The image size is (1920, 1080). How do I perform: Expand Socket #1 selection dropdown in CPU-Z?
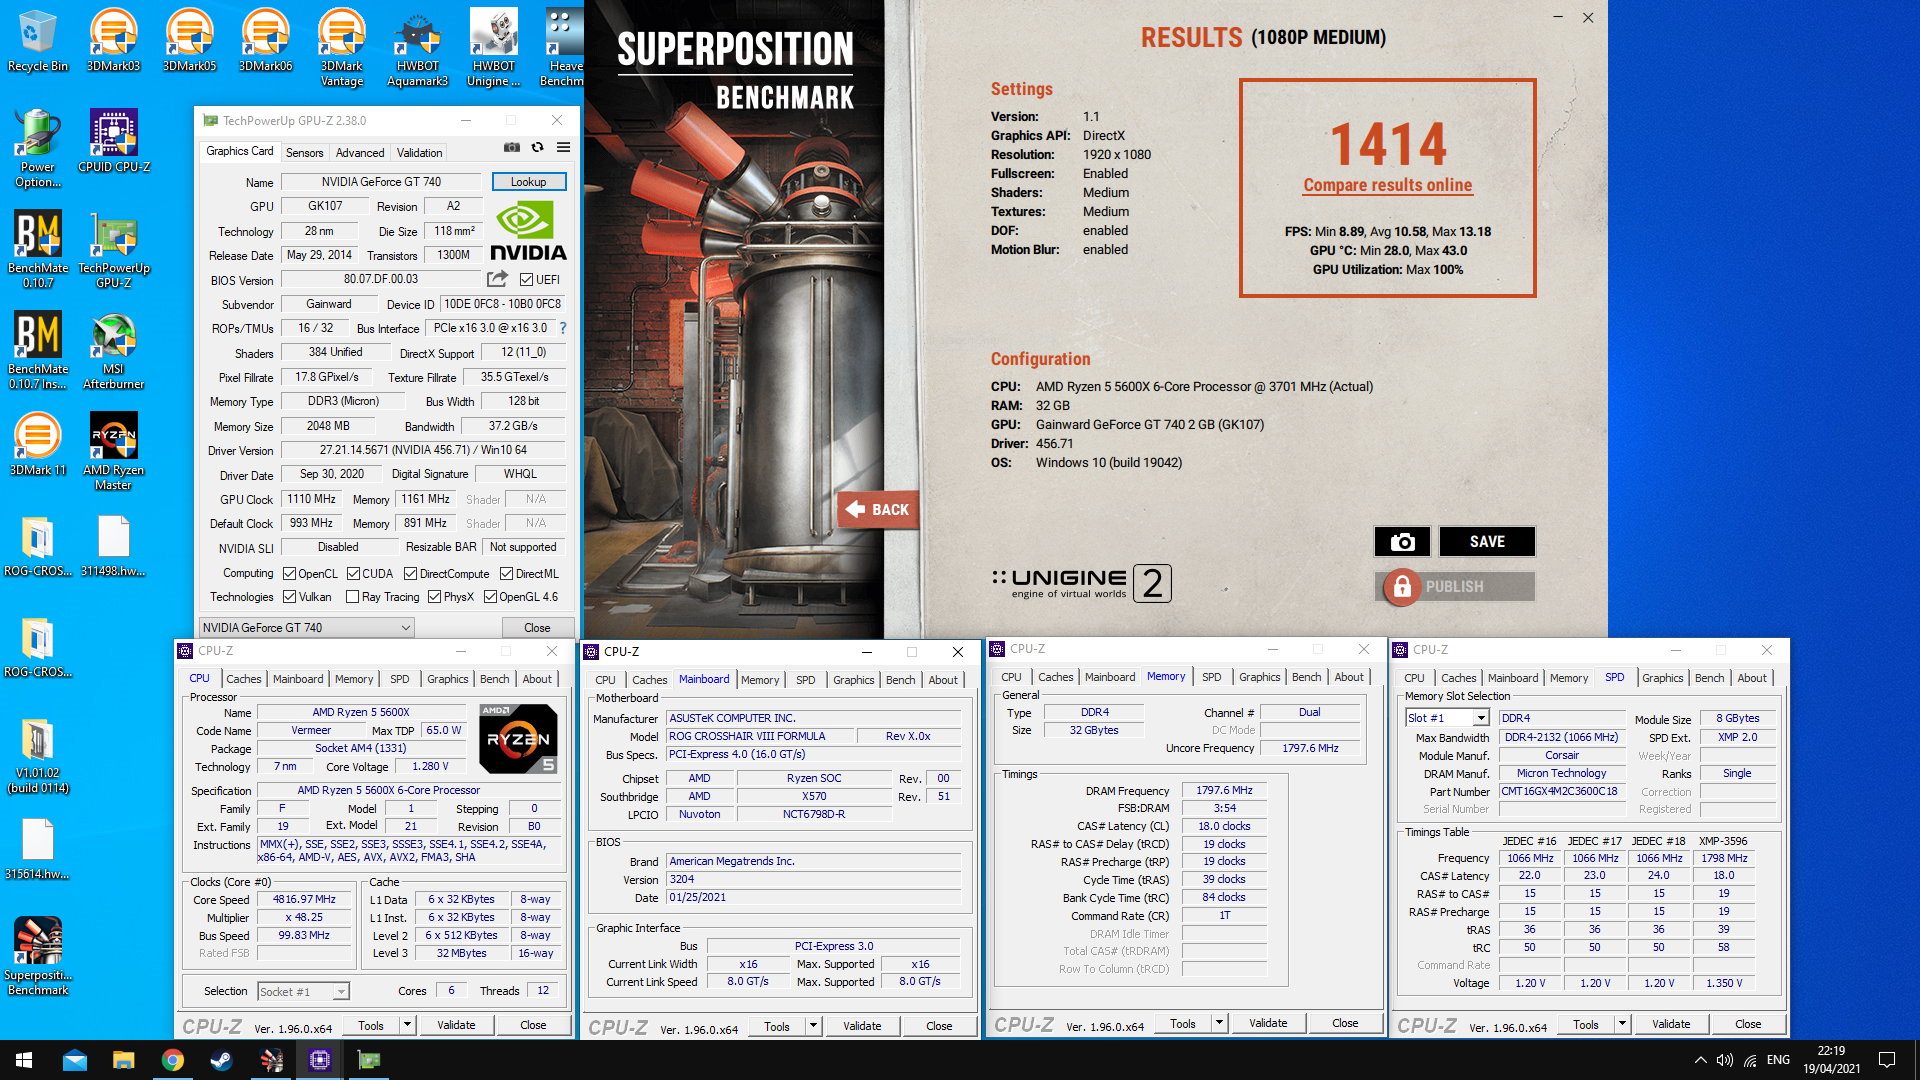pyautogui.click(x=341, y=992)
